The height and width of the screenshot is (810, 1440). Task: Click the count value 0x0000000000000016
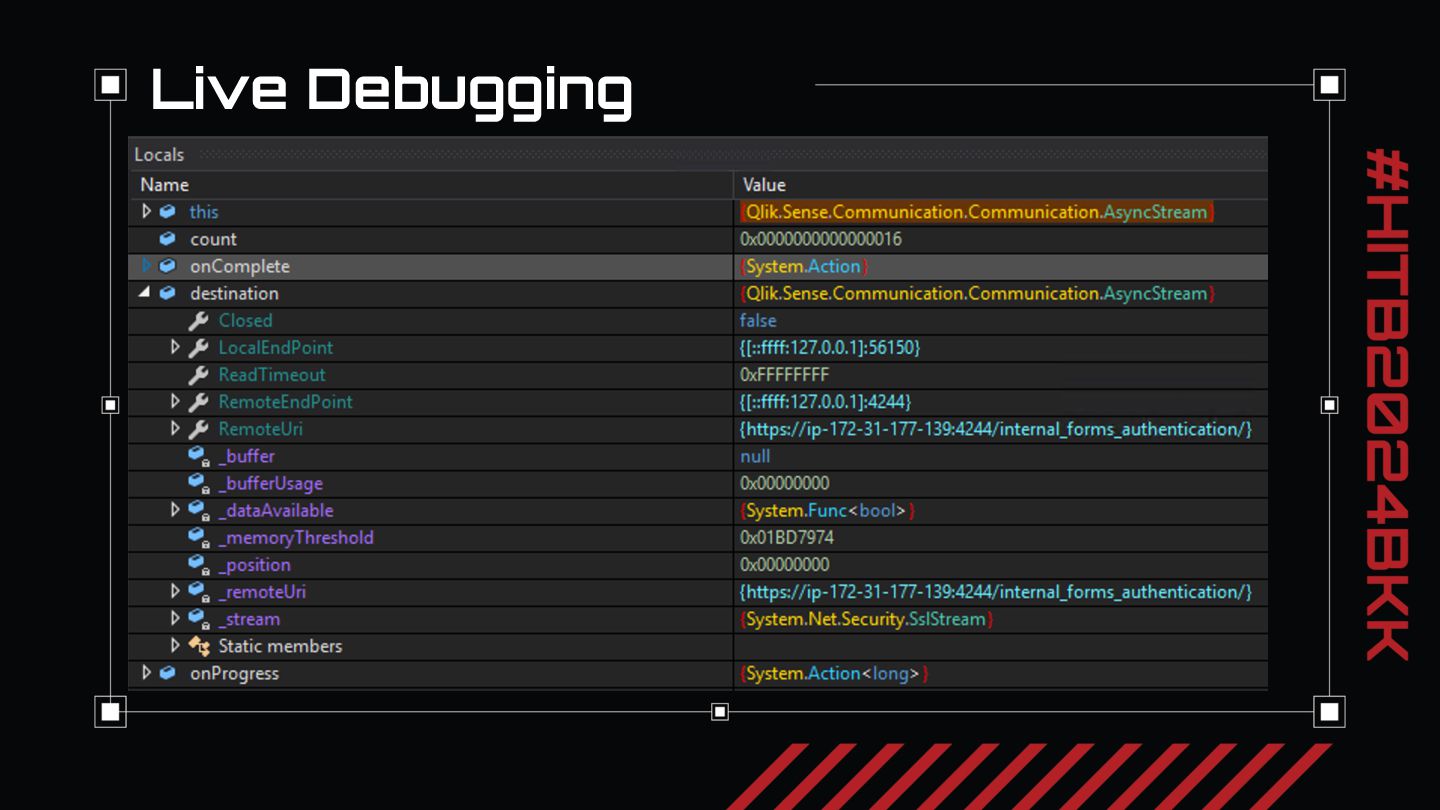[x=821, y=239]
